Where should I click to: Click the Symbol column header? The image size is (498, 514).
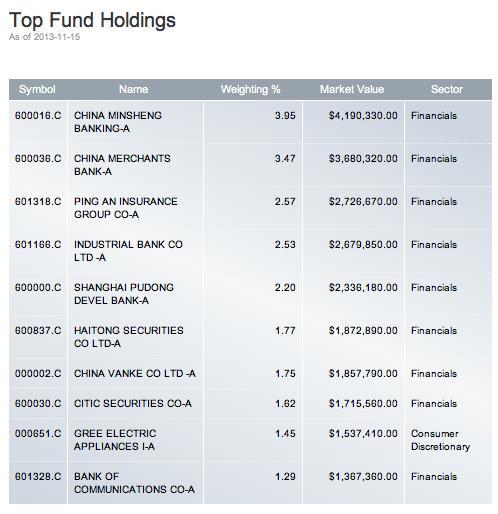point(37,89)
